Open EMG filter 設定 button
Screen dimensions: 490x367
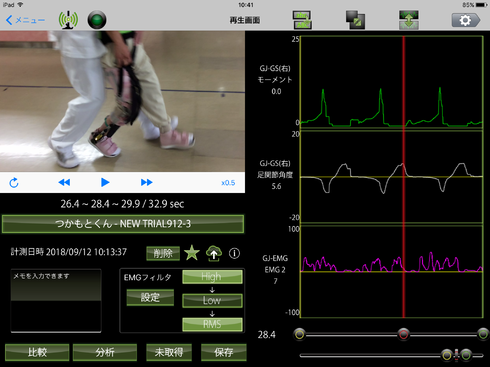(x=150, y=297)
